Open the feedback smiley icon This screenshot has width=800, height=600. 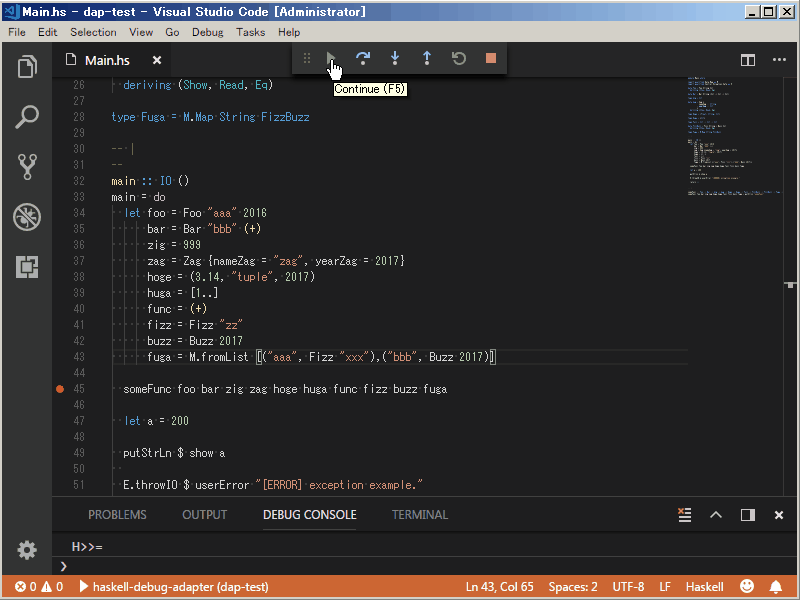pyautogui.click(x=747, y=587)
